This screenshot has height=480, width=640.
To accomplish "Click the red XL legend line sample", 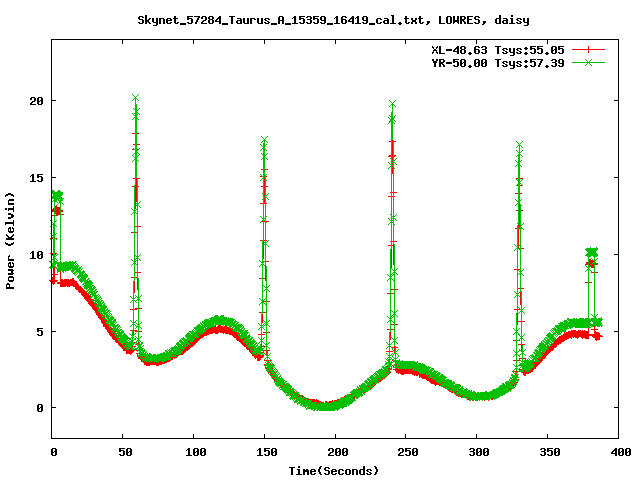I will pyautogui.click(x=588, y=50).
